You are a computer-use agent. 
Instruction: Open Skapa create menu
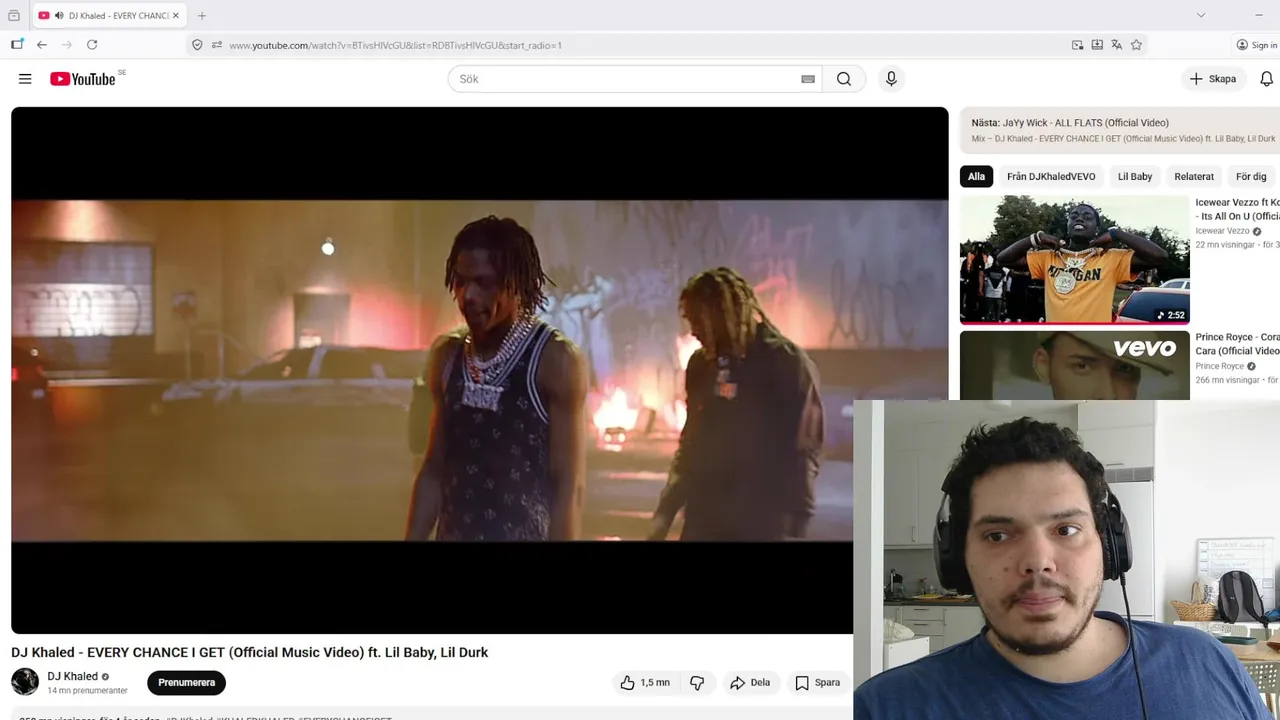point(1213,79)
